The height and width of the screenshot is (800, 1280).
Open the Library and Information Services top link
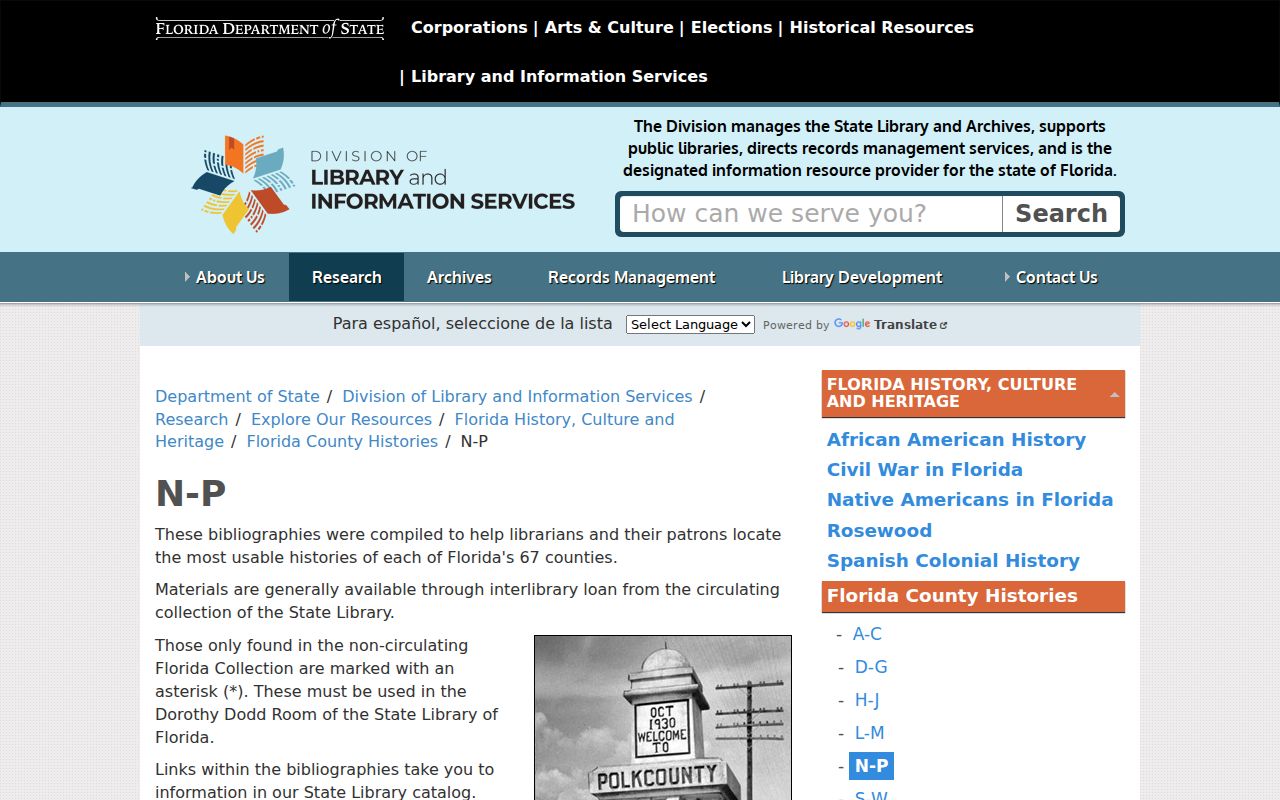(559, 76)
